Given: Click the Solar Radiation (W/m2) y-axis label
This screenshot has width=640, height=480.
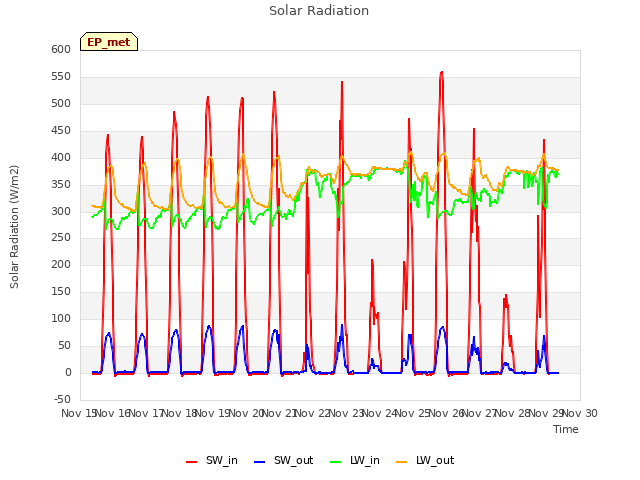Looking at the screenshot, I should (x=14, y=227).
